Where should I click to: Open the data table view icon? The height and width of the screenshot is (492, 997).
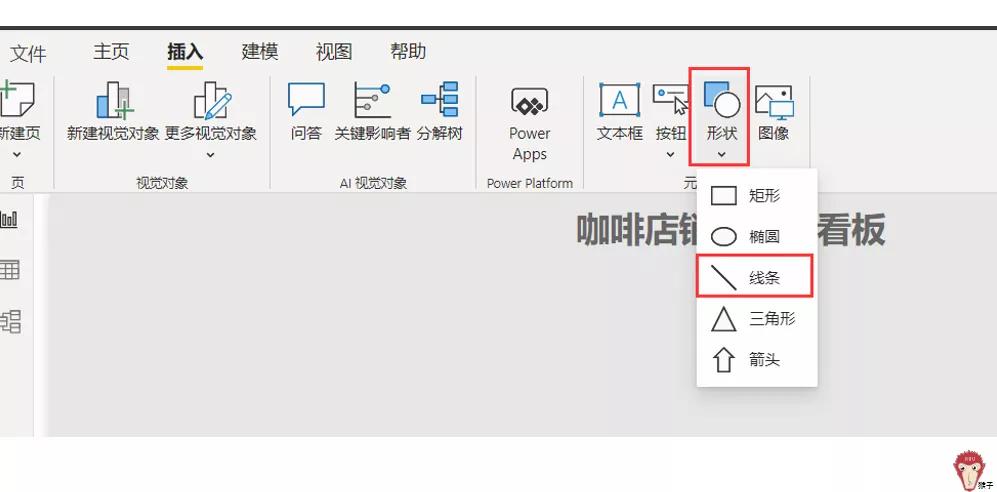9,270
